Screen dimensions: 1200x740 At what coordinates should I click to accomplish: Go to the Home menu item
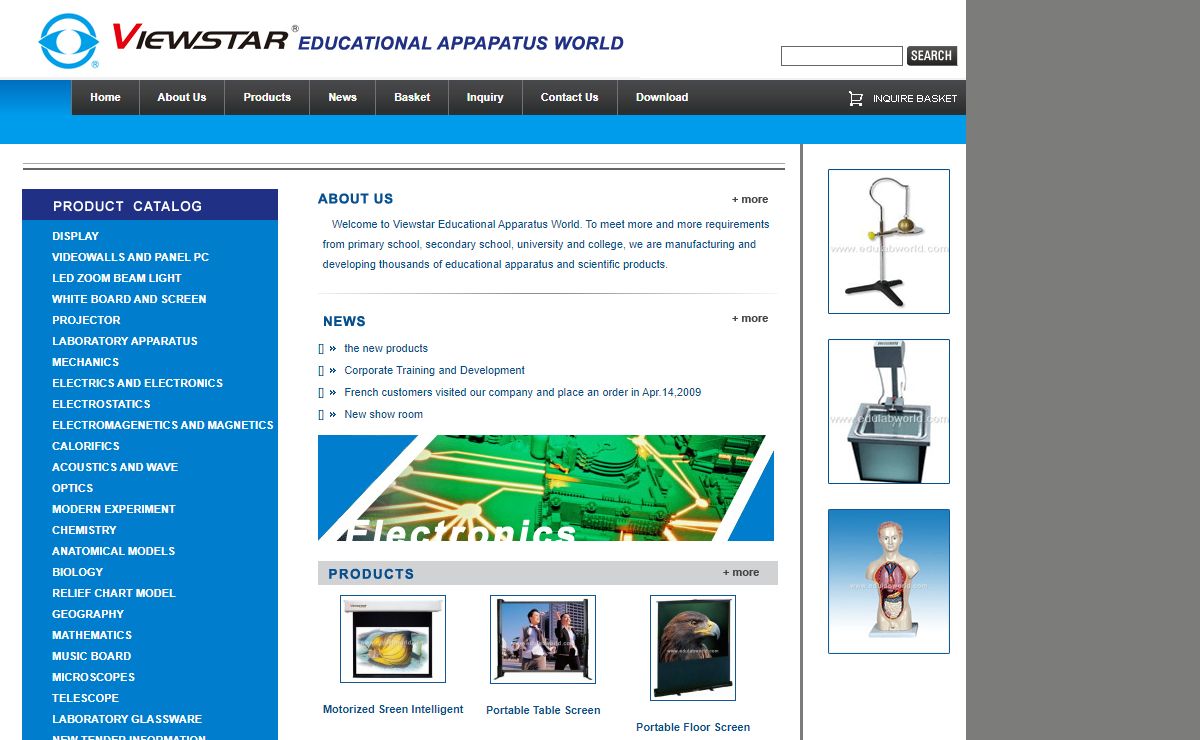pos(105,97)
